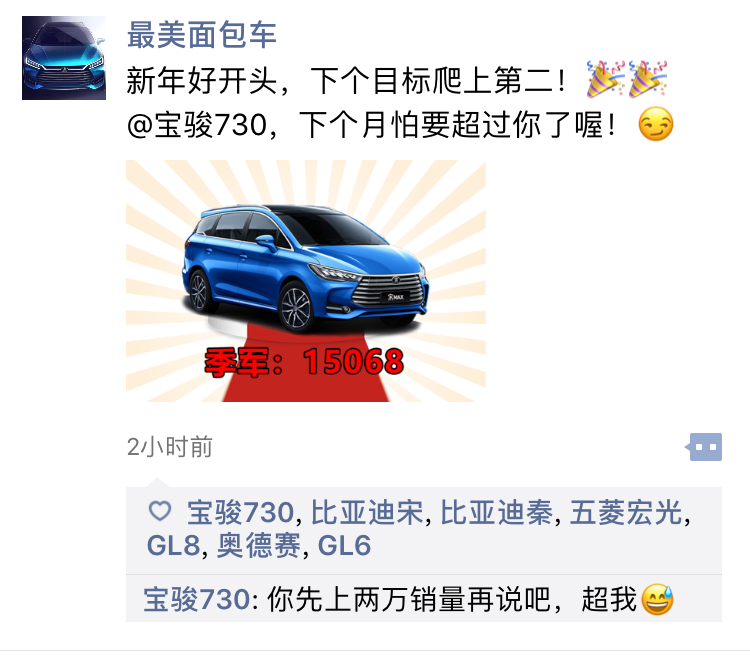Open commenter 宝骏730's name in comment
The image size is (750, 671).
click(197, 599)
